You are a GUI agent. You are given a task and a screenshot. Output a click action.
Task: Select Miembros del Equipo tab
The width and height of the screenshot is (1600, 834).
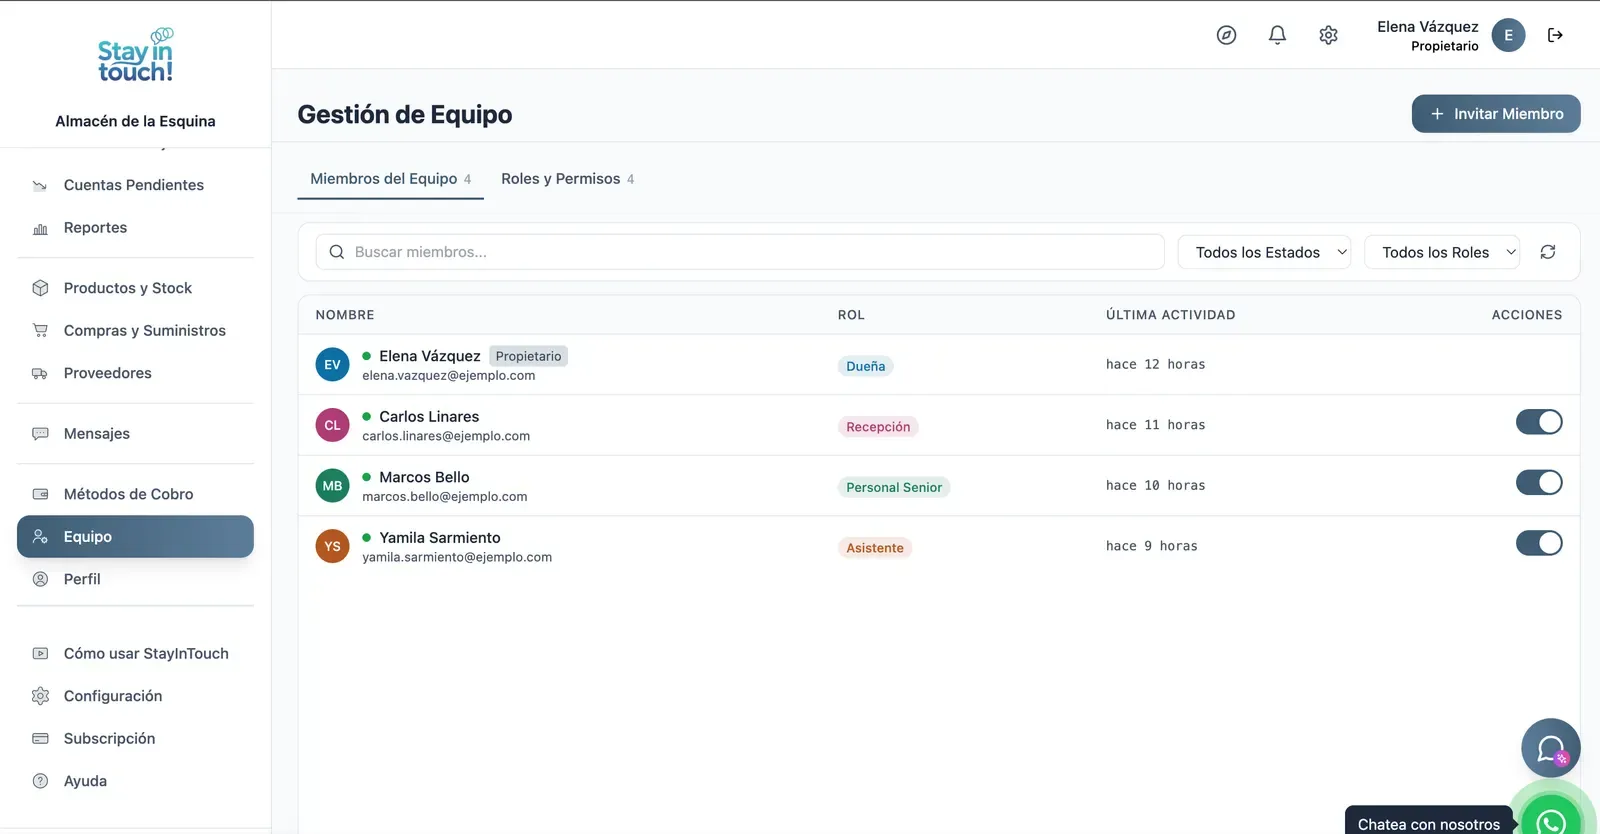390,179
